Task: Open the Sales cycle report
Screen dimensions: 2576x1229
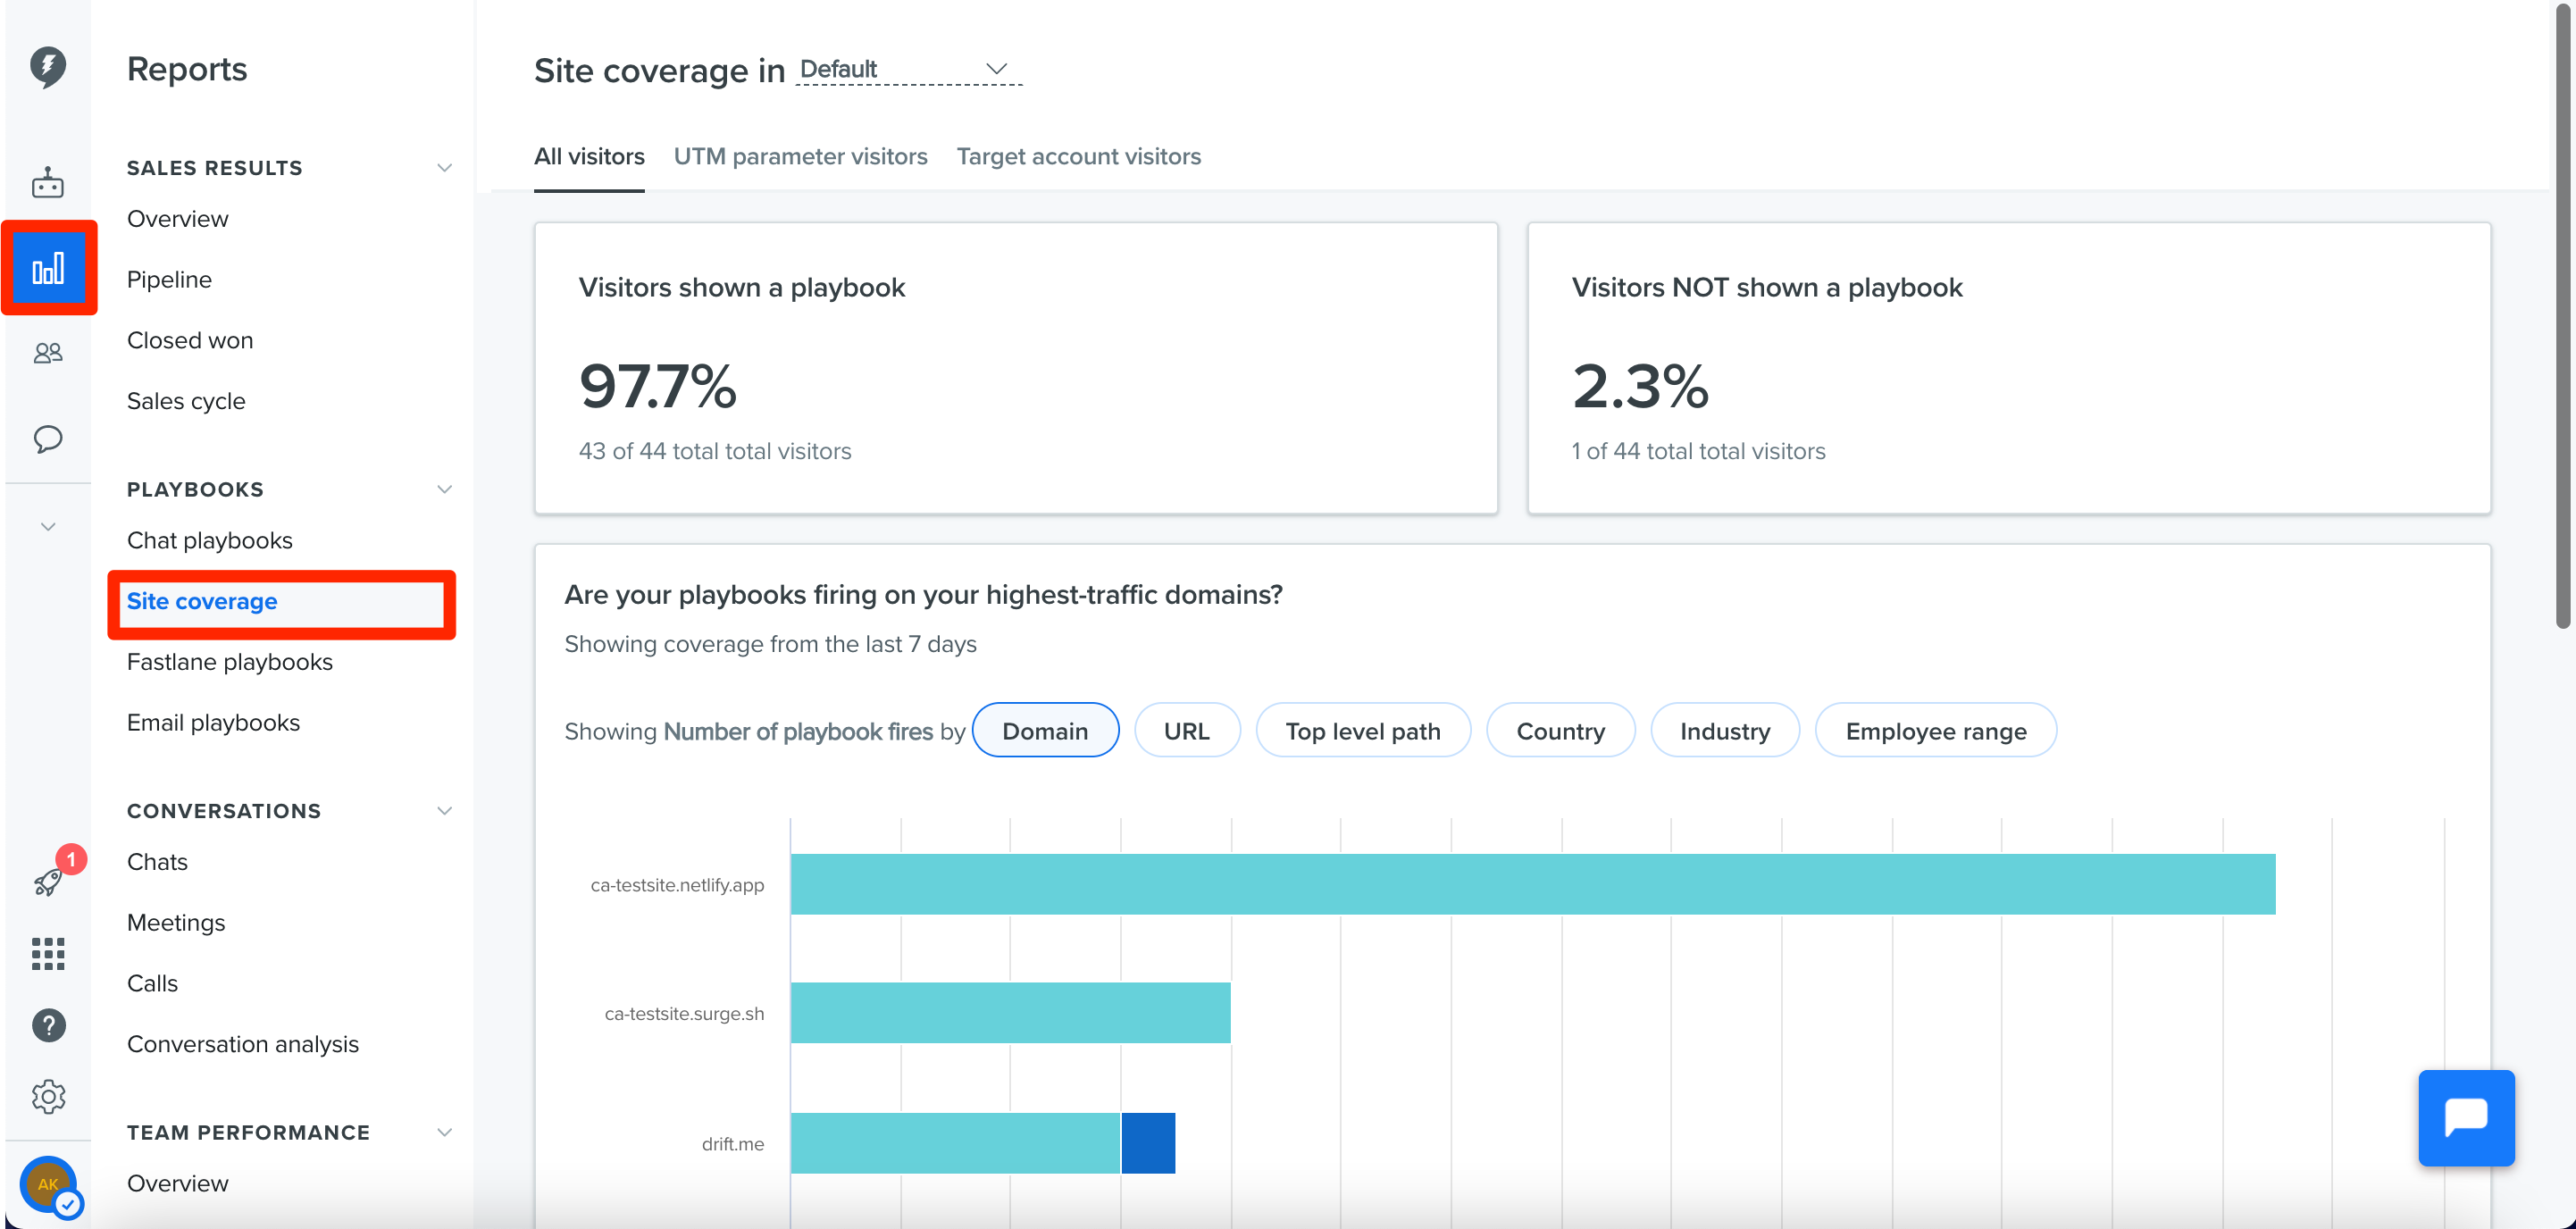Action: [x=186, y=401]
